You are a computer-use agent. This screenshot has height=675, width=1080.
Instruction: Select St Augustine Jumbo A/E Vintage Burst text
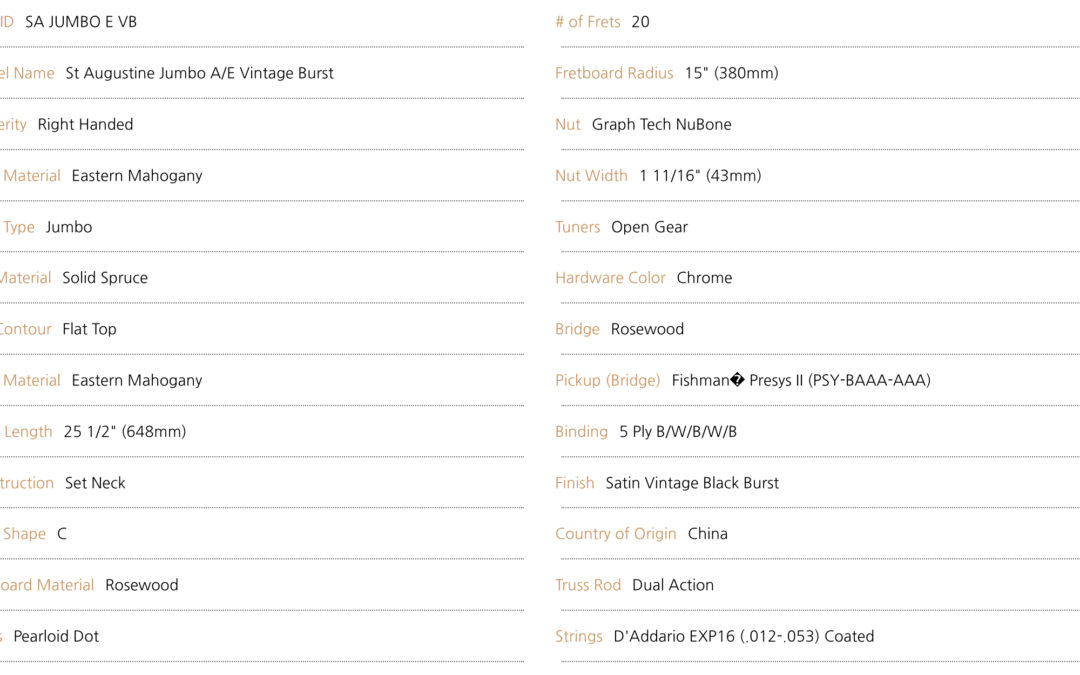(199, 73)
